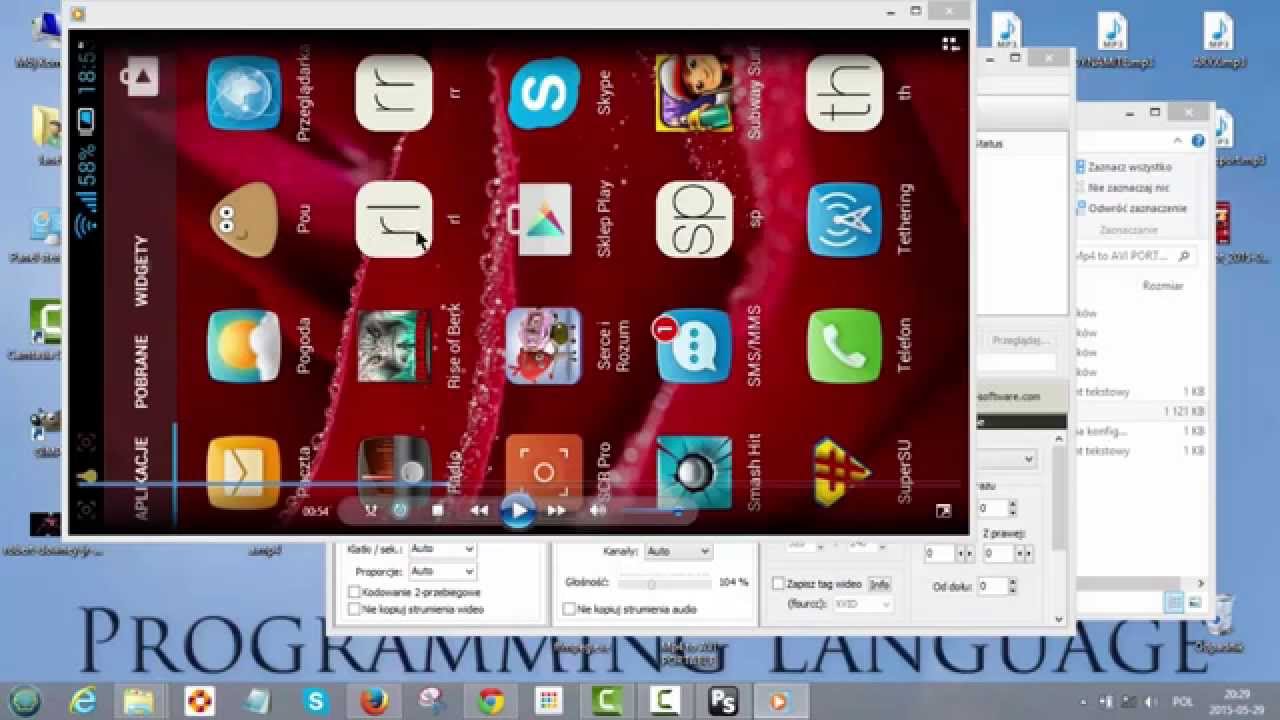Select the top-middle MP3 desktop file
The height and width of the screenshot is (720, 1280).
pos(1112,40)
